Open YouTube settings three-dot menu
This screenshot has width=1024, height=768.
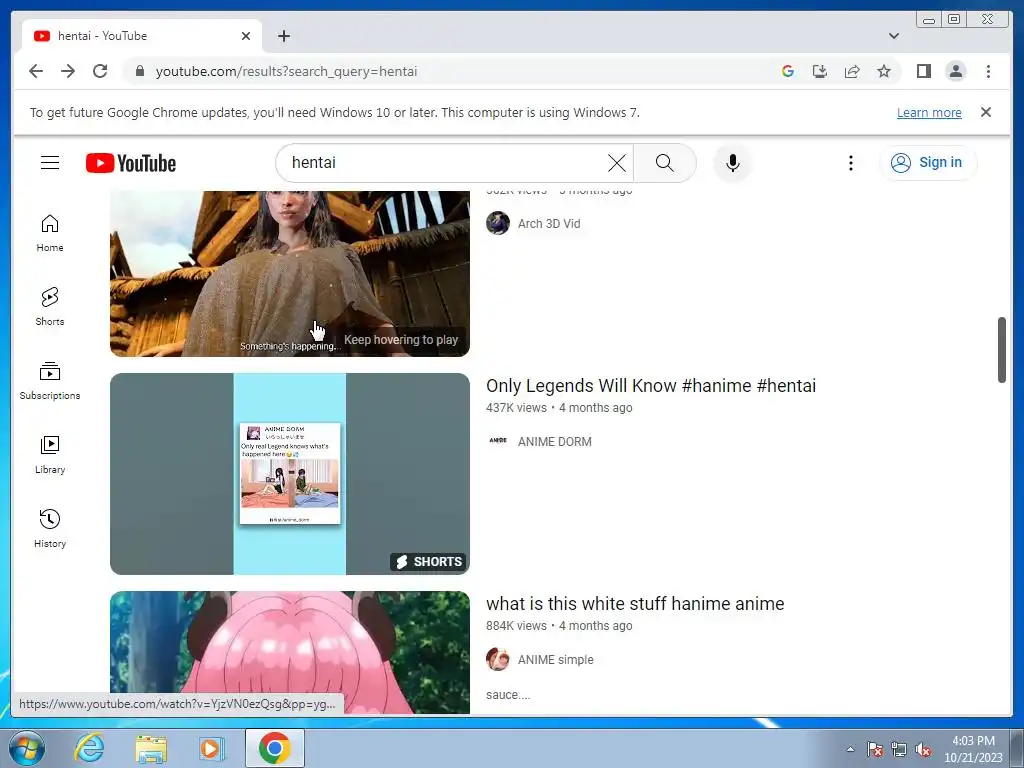point(850,163)
